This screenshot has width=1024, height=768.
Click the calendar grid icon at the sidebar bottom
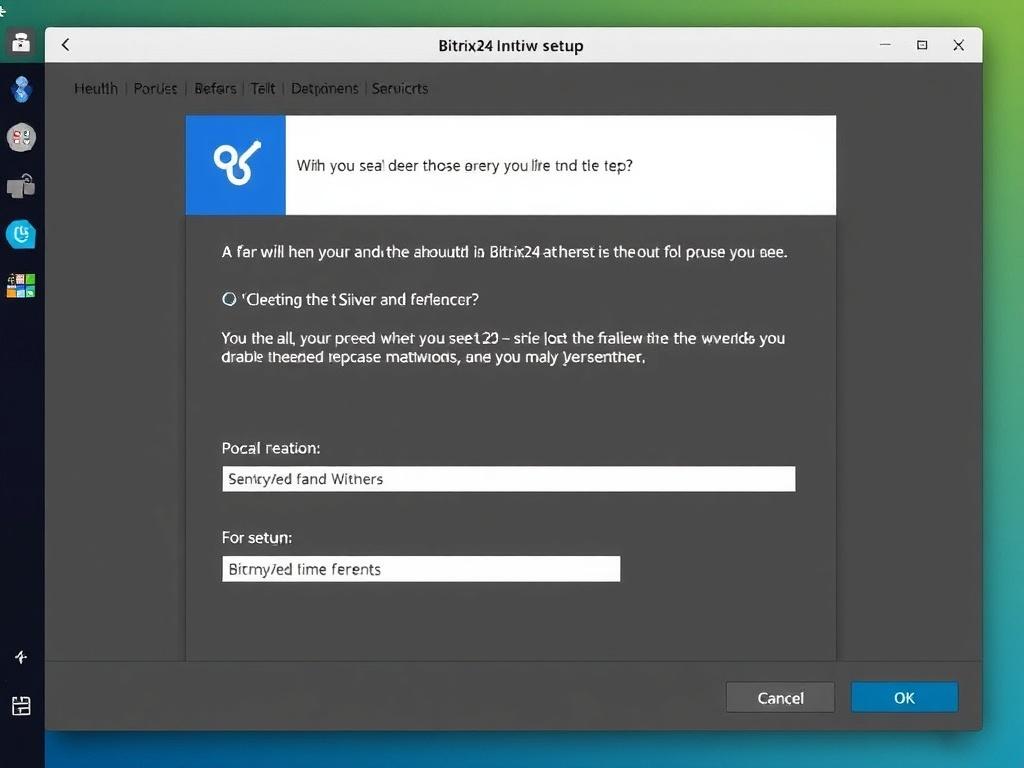[x=21, y=705]
